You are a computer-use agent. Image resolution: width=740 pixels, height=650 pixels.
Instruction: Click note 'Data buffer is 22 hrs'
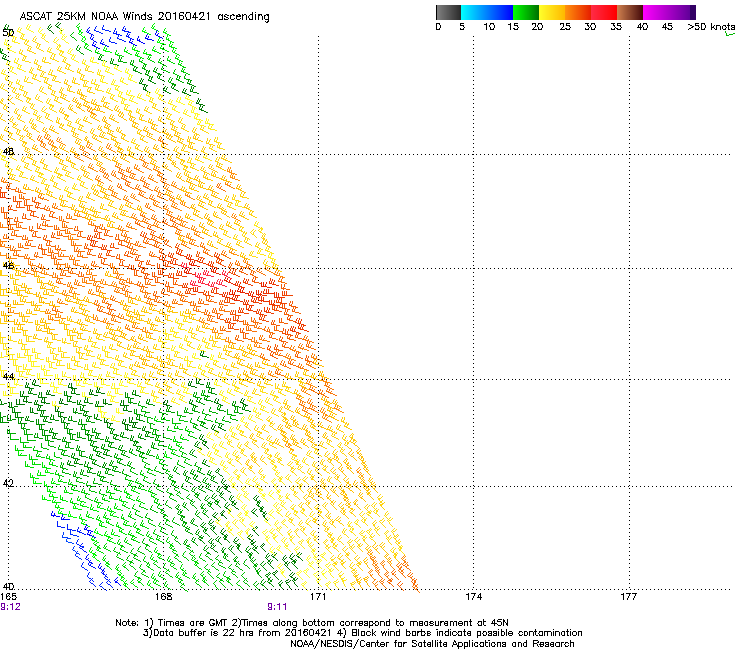[204, 633]
